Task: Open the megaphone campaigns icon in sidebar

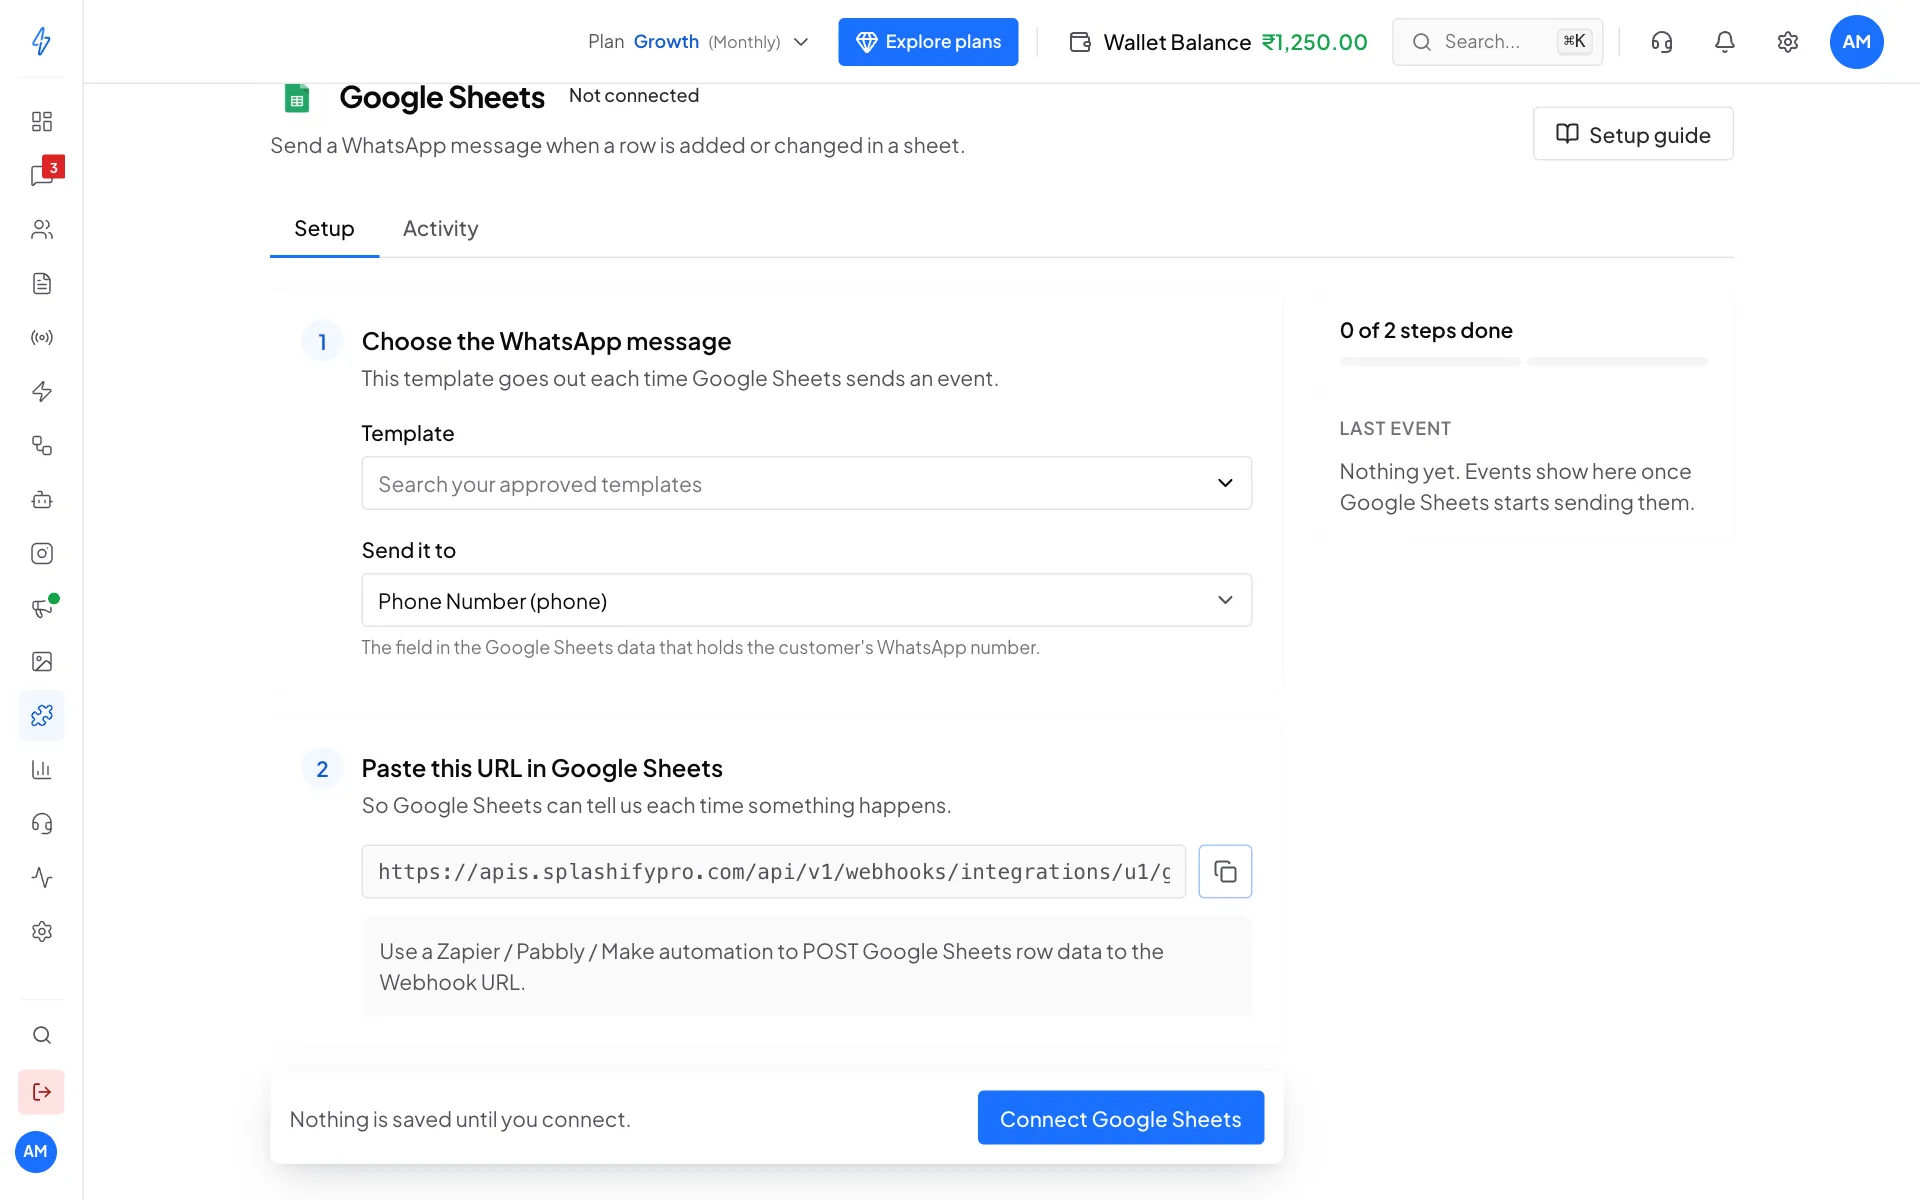Action: 41,607
